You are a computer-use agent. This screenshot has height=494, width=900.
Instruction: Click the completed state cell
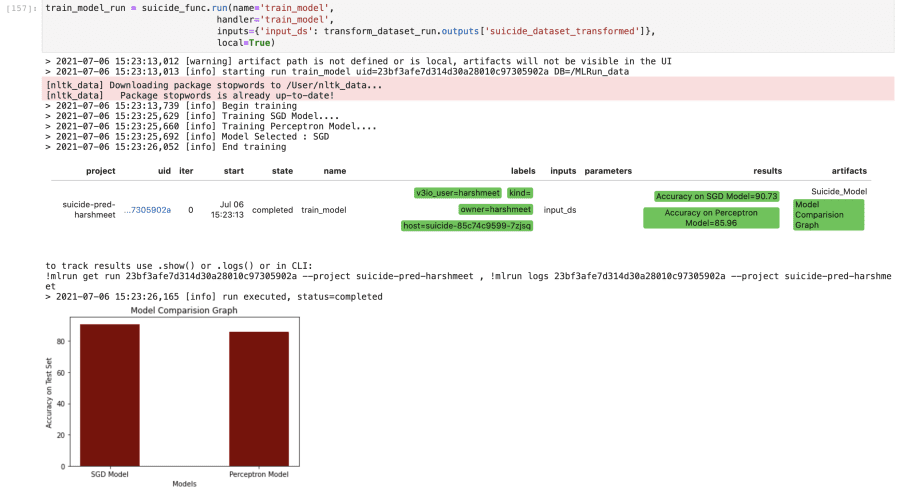(x=272, y=210)
